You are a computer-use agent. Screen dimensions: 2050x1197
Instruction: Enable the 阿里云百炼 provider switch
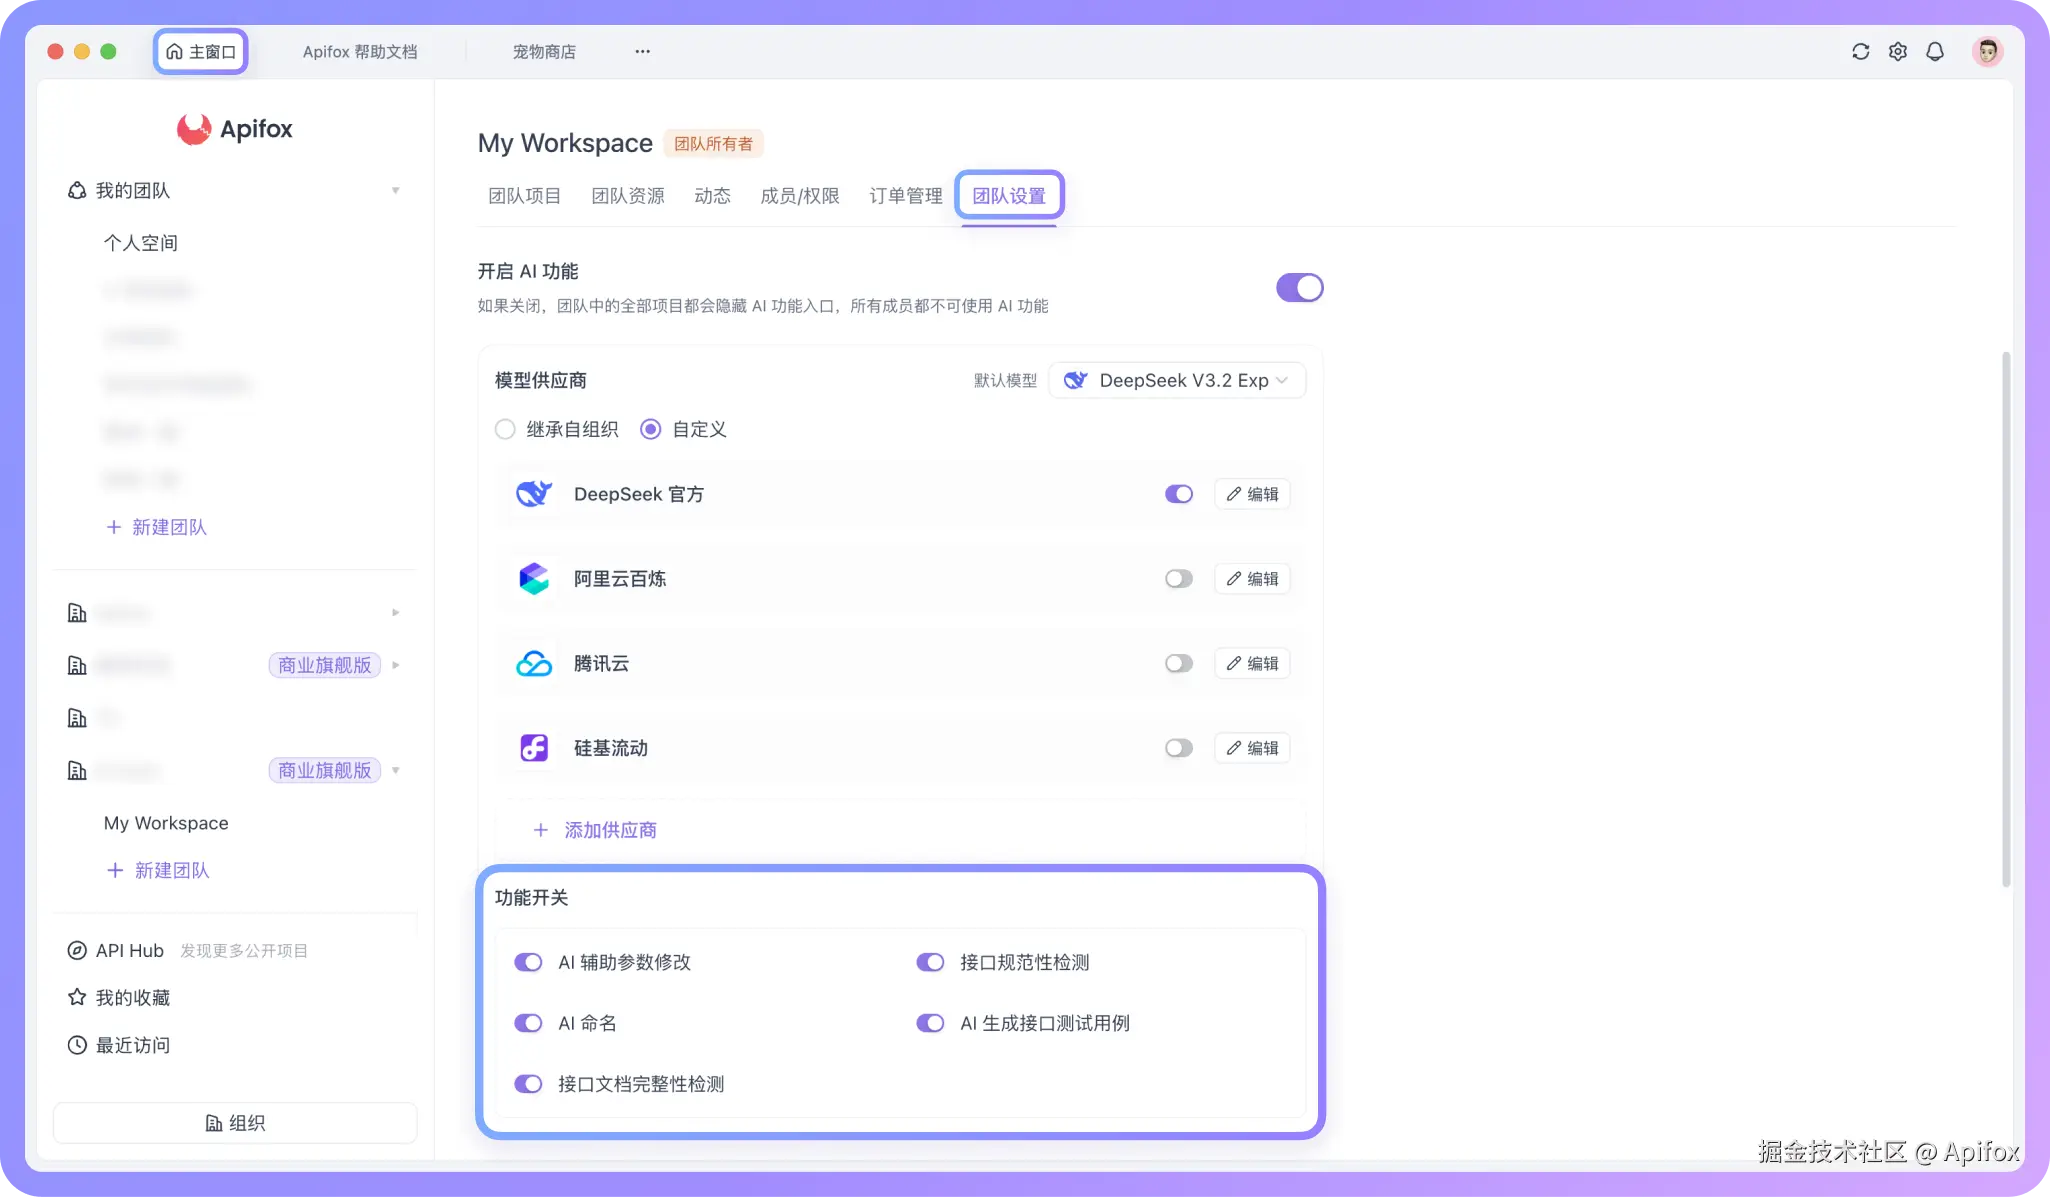click(x=1179, y=579)
